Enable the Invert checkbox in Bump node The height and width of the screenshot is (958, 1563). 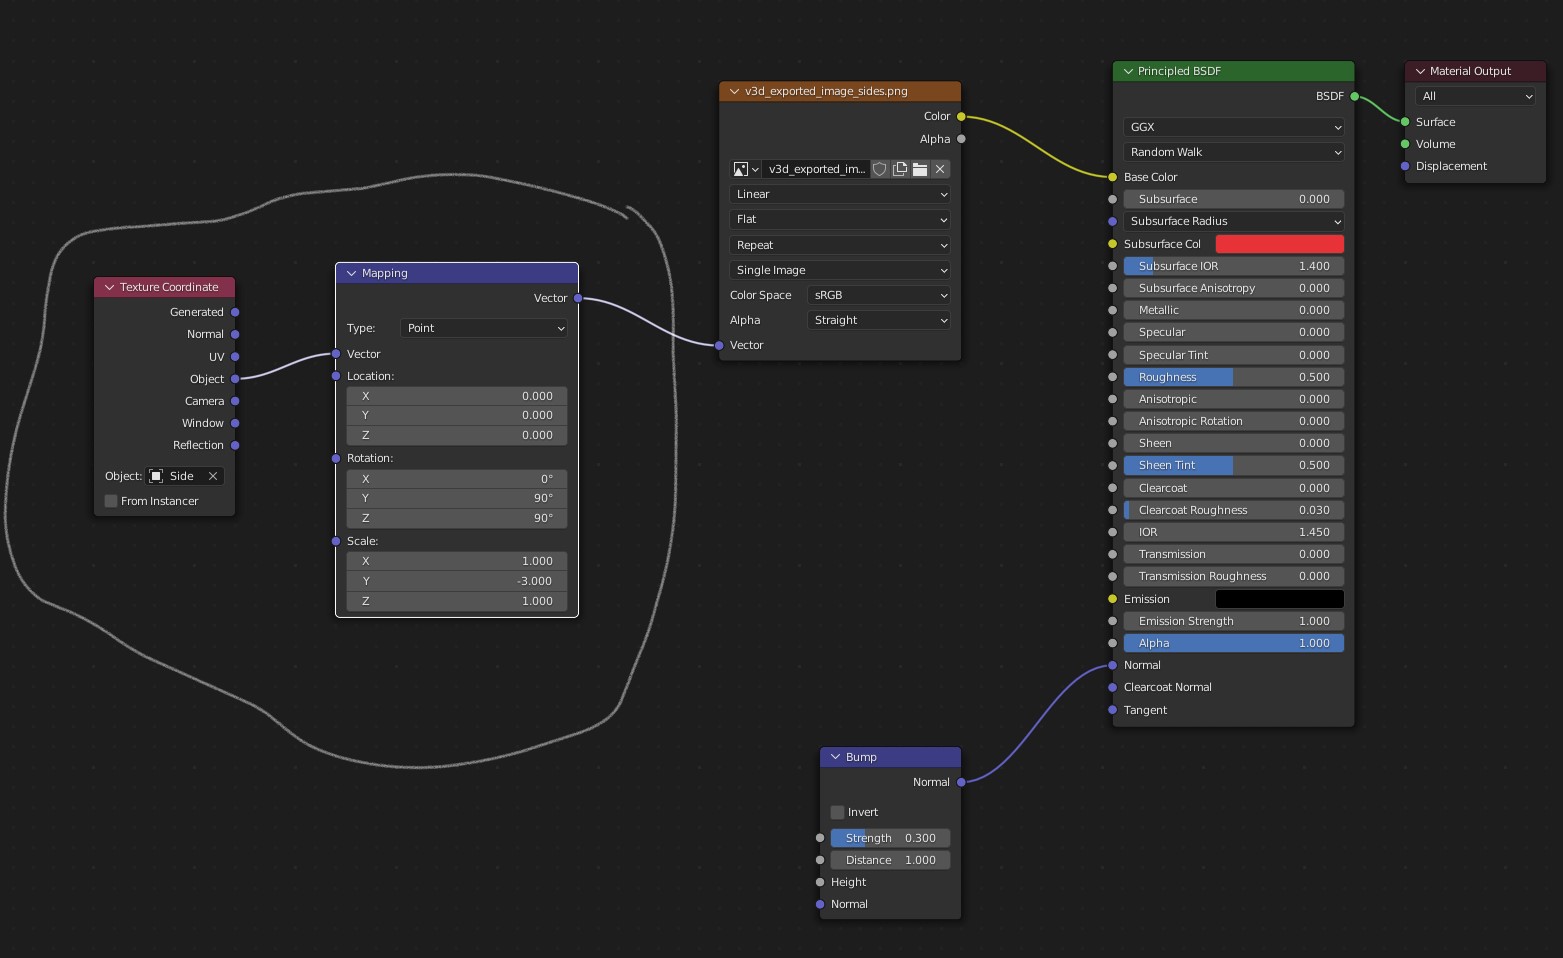coord(838,812)
